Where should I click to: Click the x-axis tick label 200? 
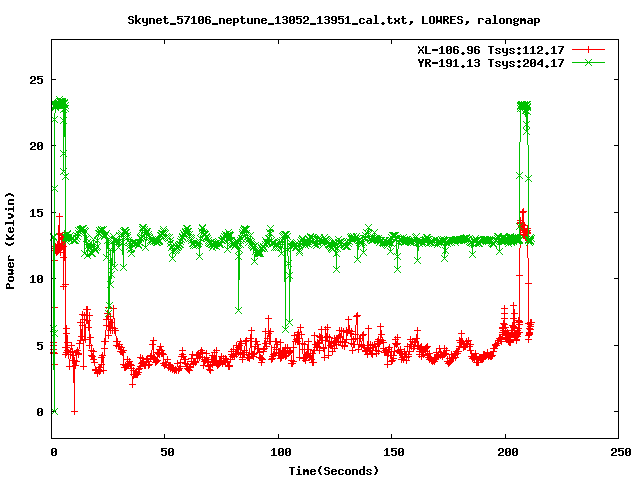coord(508,452)
